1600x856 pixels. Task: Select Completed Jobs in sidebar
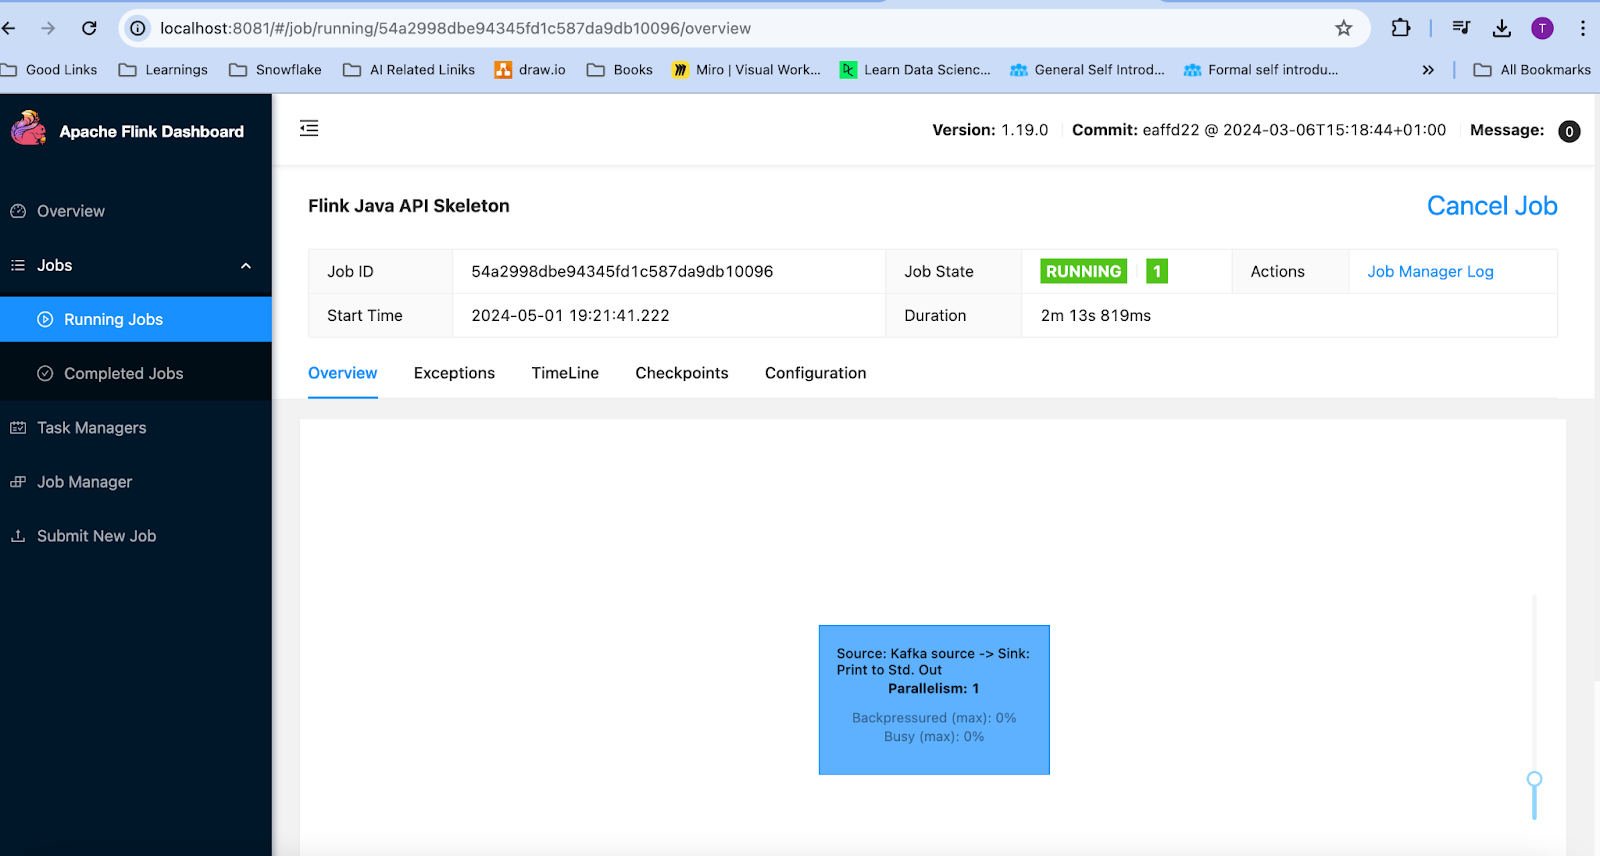136,374
